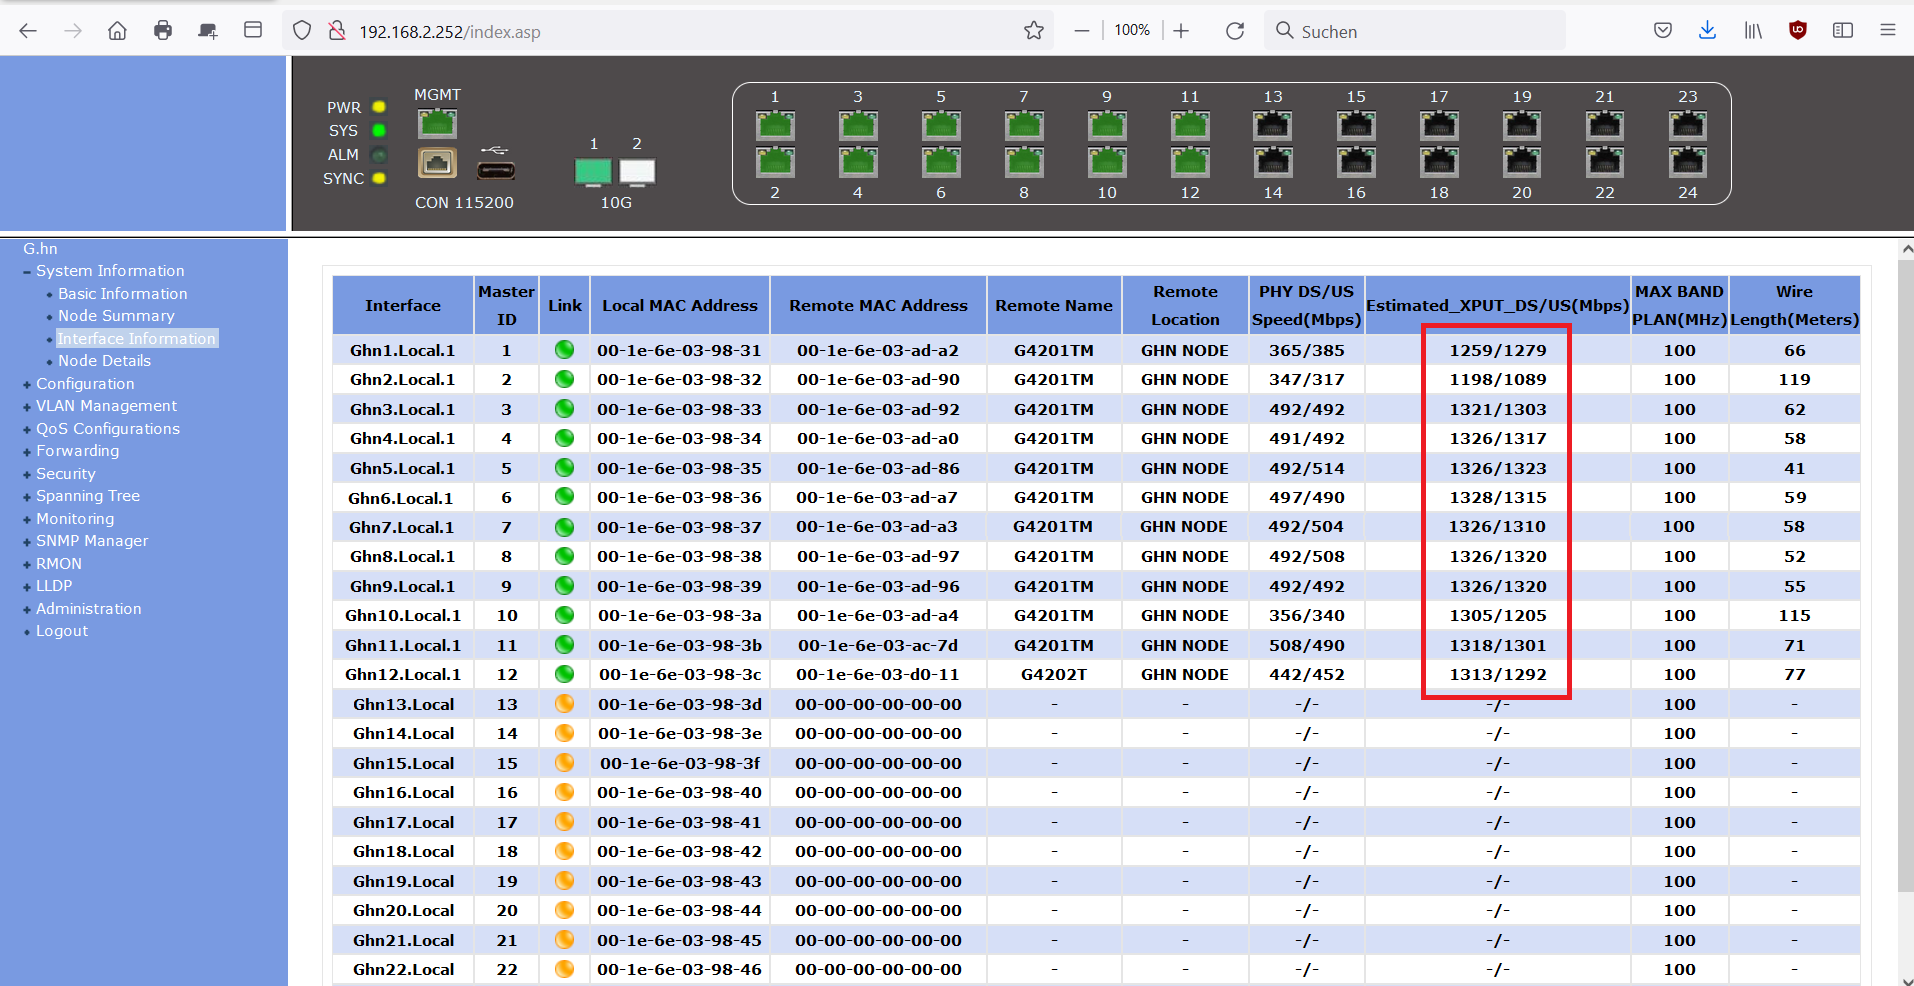Screen dimensions: 1914x986
Task: Click Ghn22.Local interface cell
Action: (403, 970)
